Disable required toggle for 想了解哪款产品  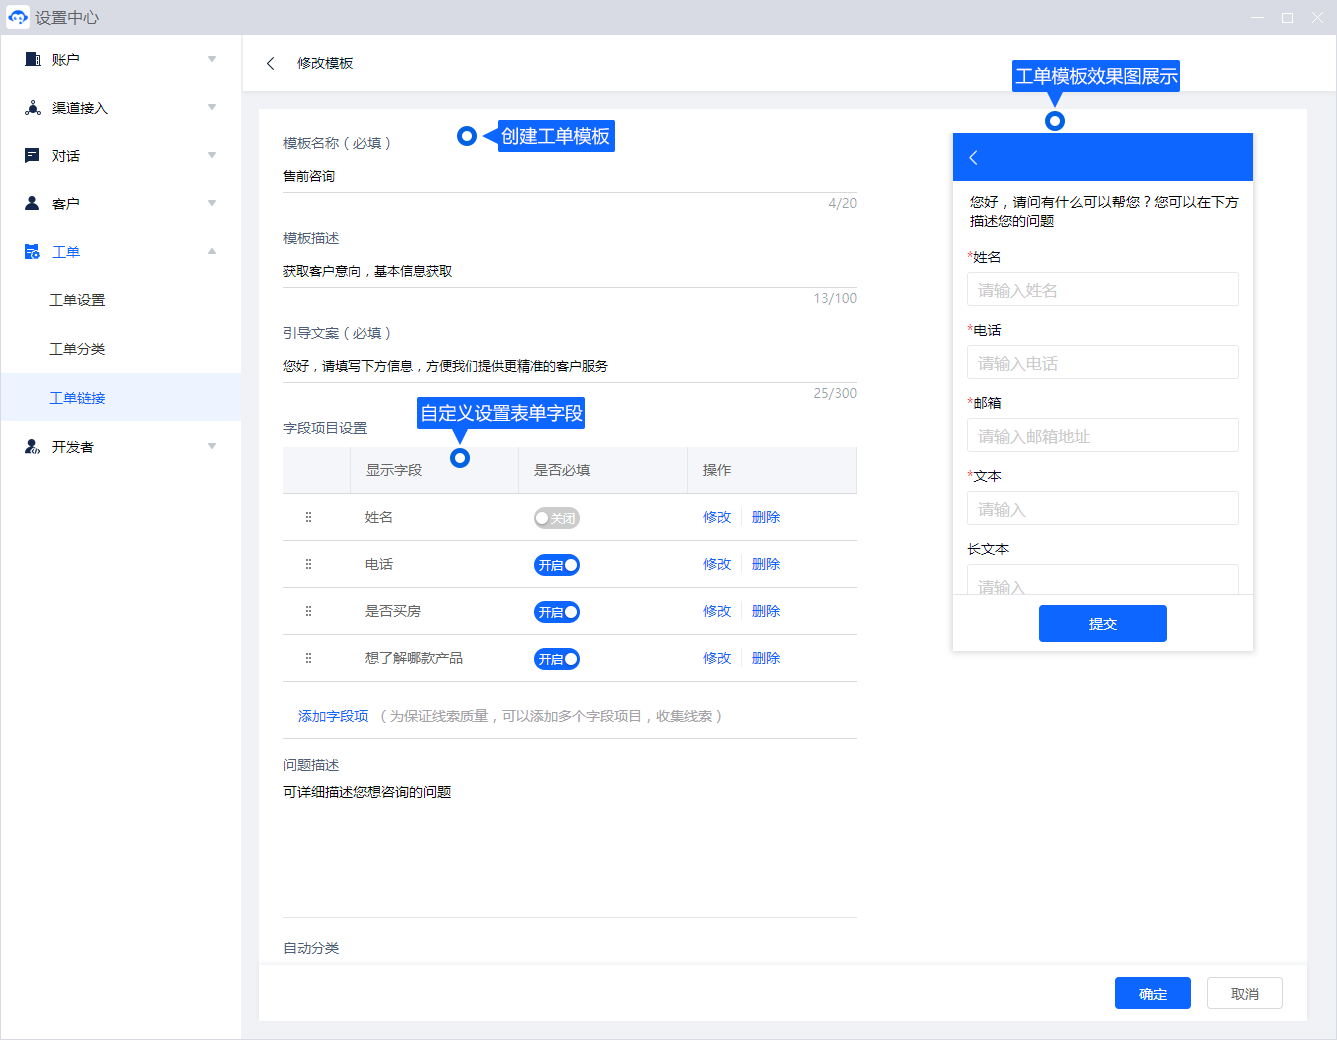click(556, 659)
